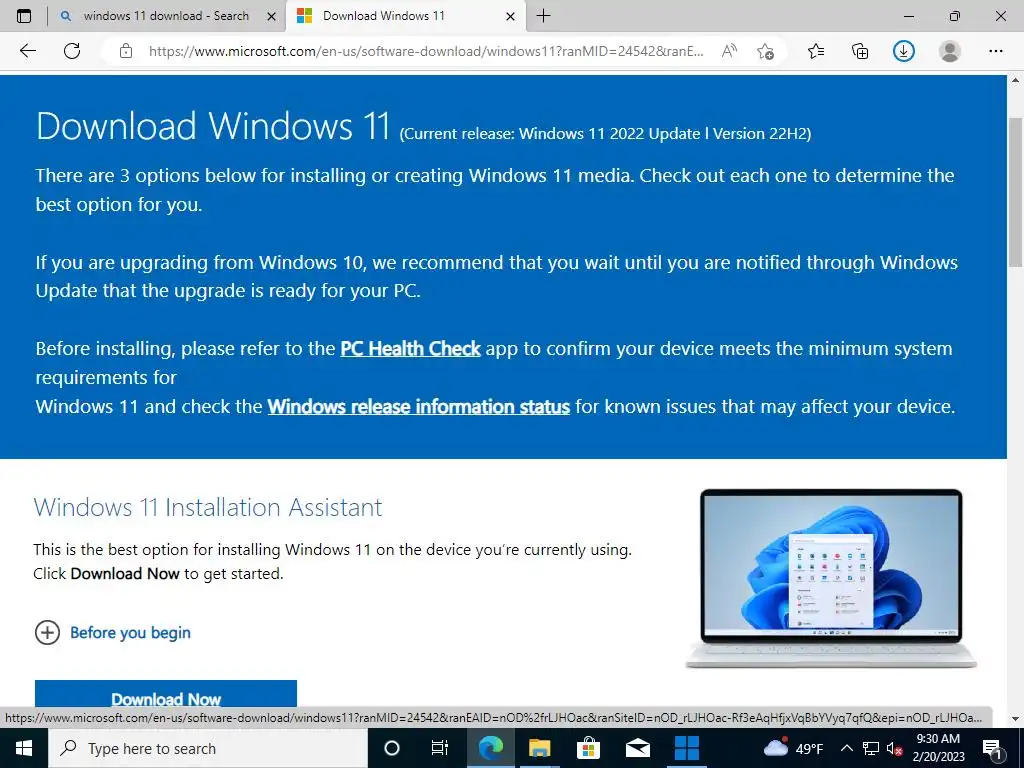Expand the Before you begin section

pos(112,632)
